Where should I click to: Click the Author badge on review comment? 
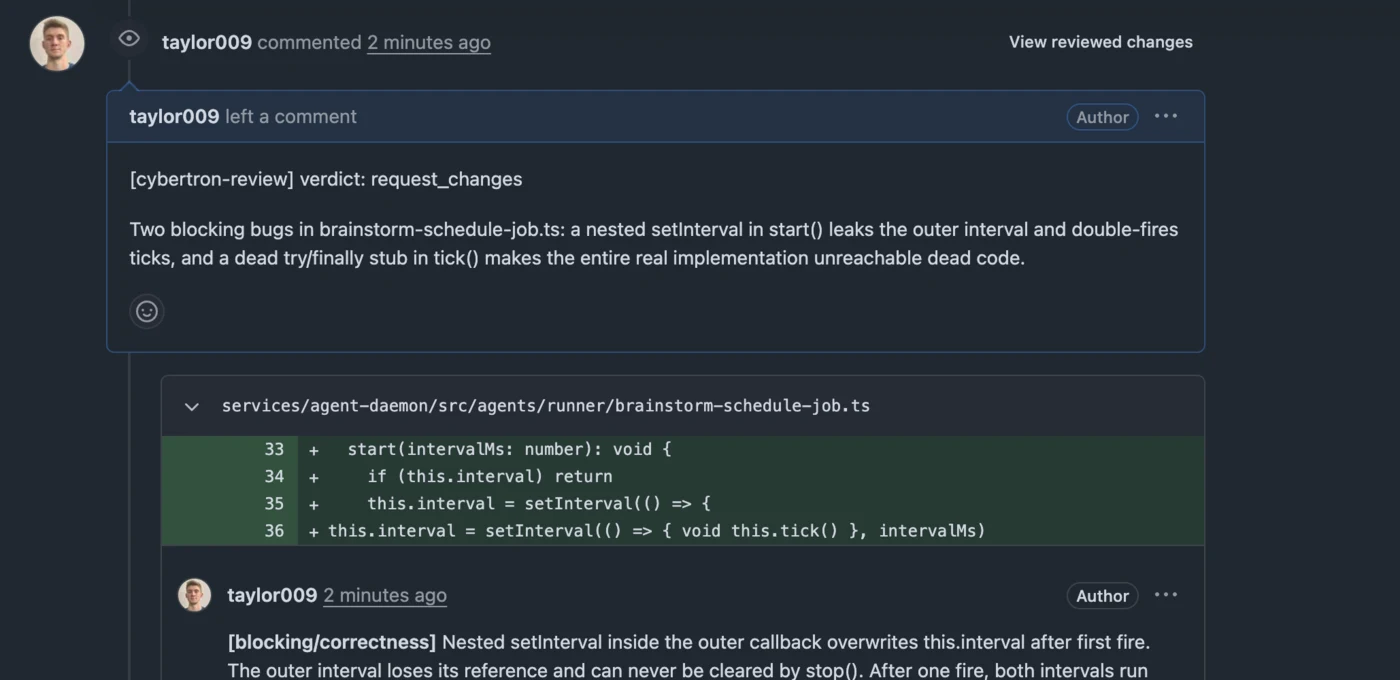(1102, 117)
